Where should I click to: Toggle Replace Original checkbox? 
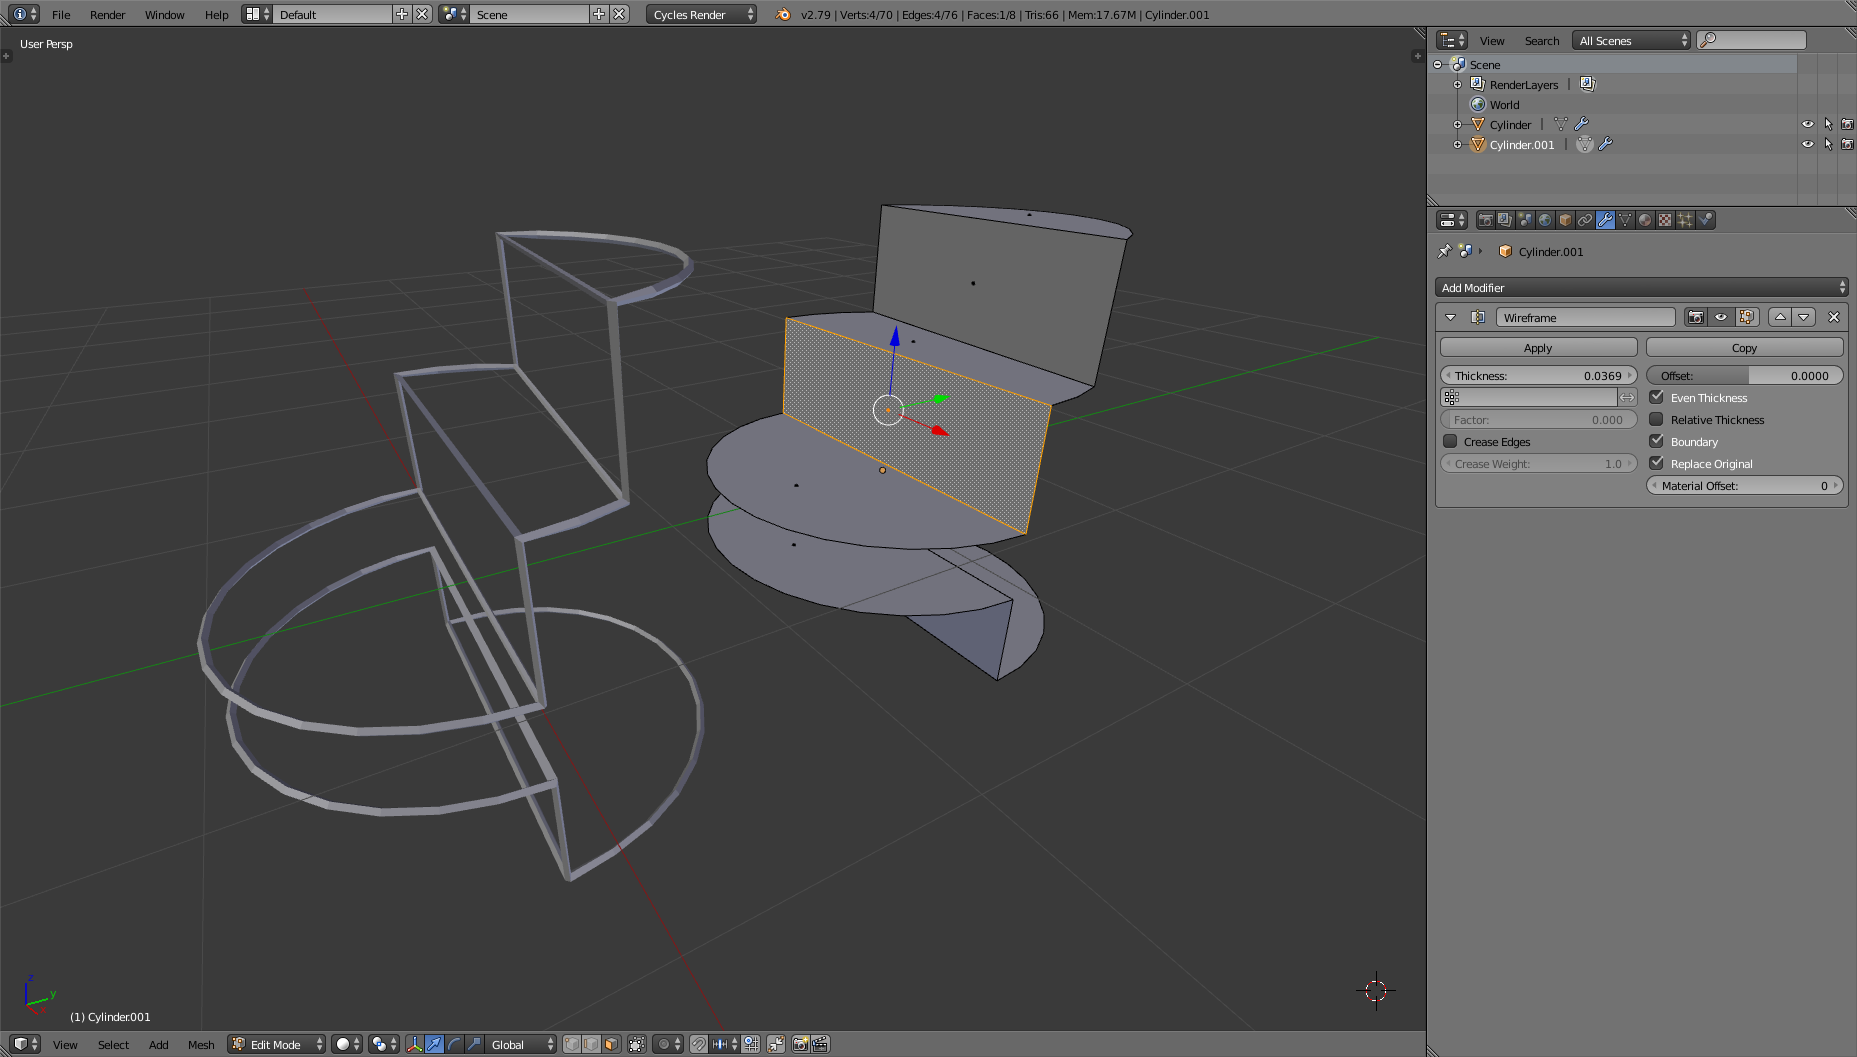pos(1657,463)
